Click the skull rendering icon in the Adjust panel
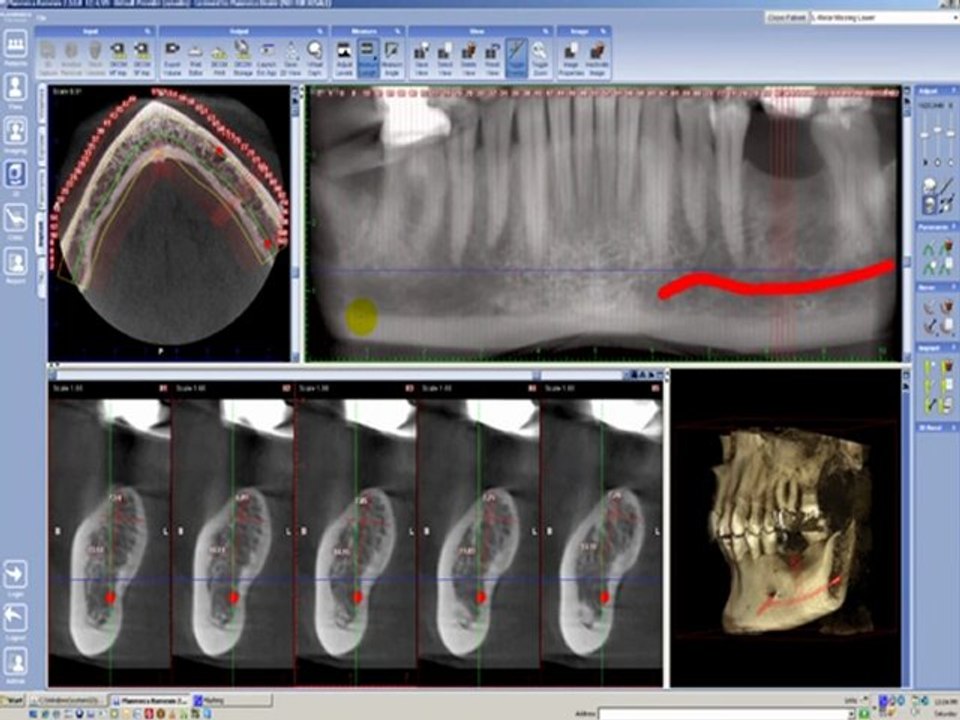Image resolution: width=960 pixels, height=720 pixels. coord(929,186)
